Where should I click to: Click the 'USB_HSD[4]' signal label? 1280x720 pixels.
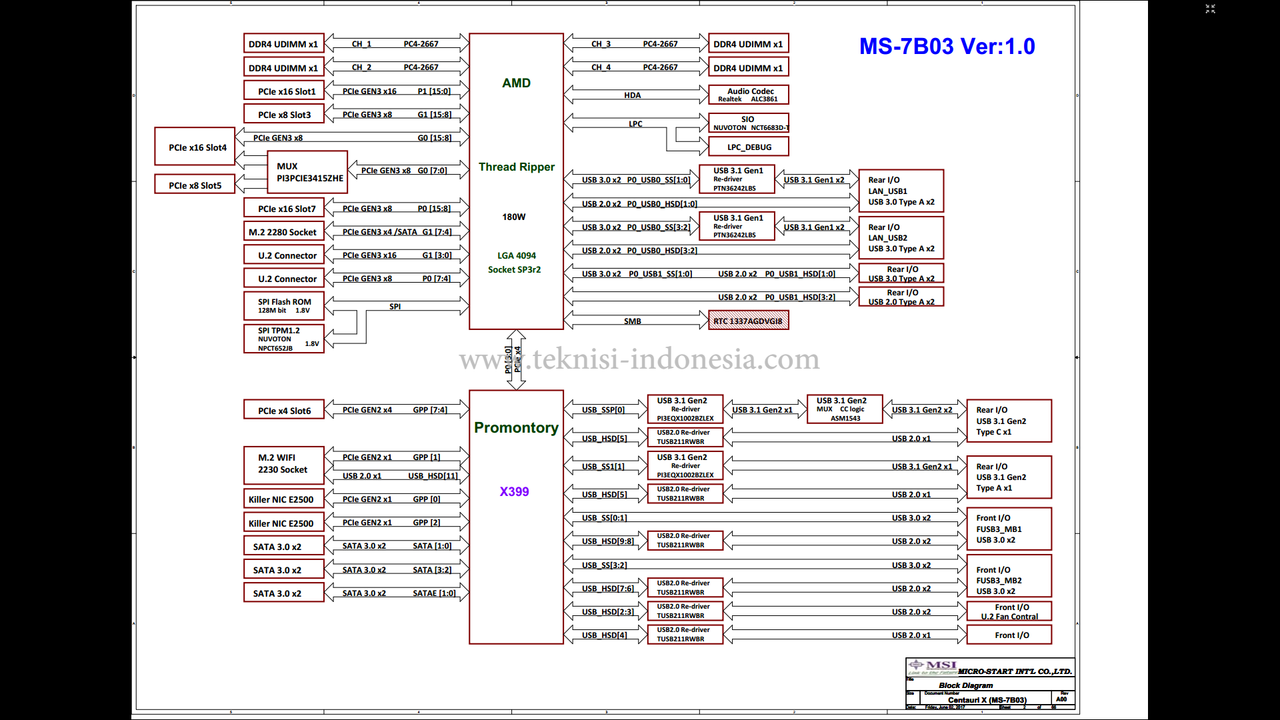pyautogui.click(x=605, y=635)
